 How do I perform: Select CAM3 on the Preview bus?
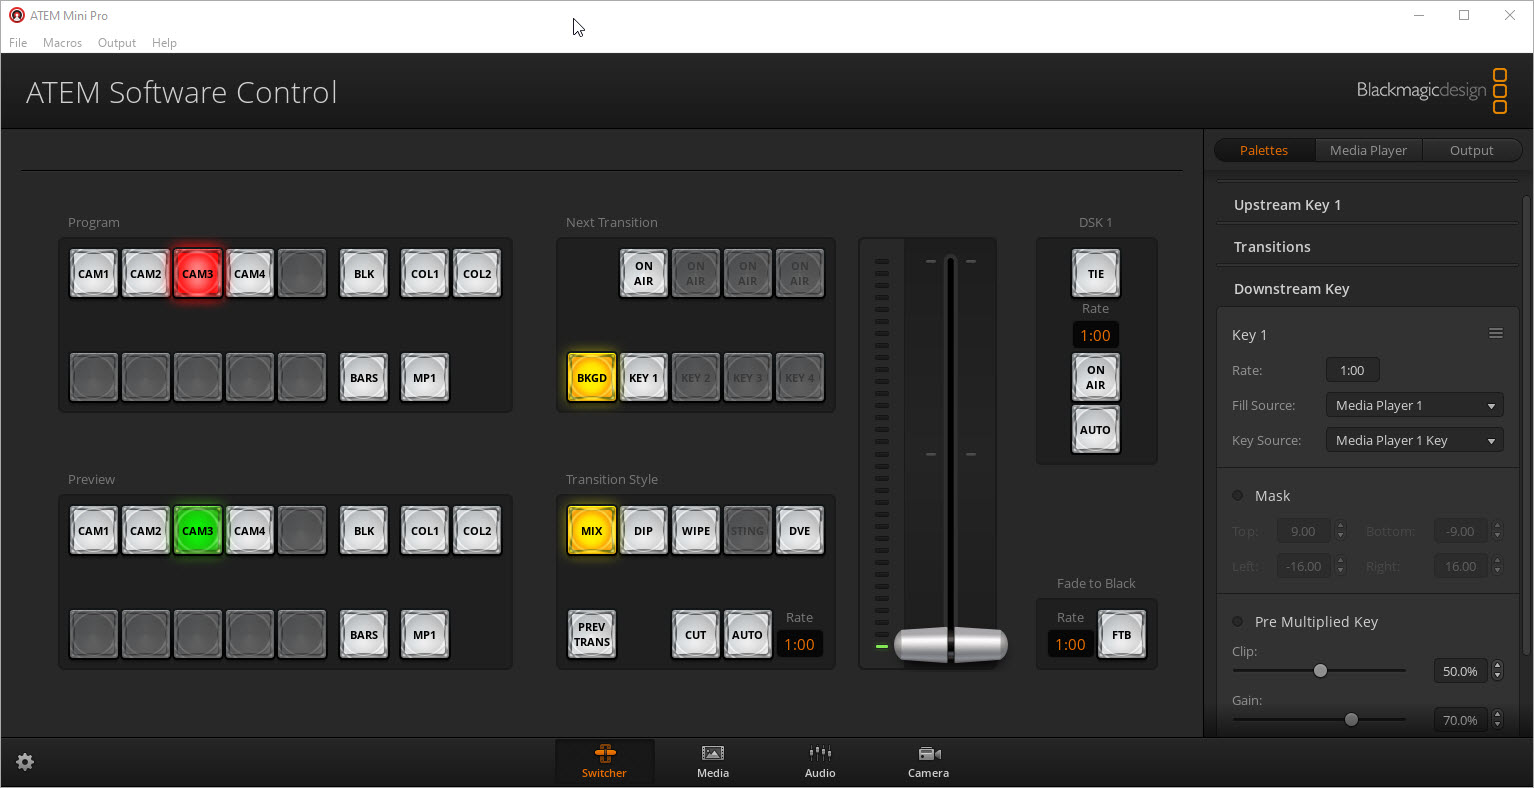click(198, 531)
